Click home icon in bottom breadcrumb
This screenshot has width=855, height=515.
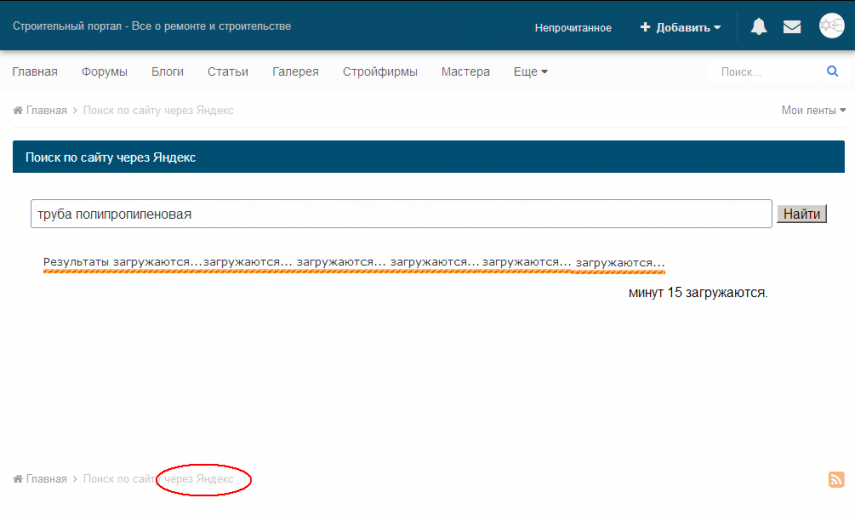tap(18, 480)
